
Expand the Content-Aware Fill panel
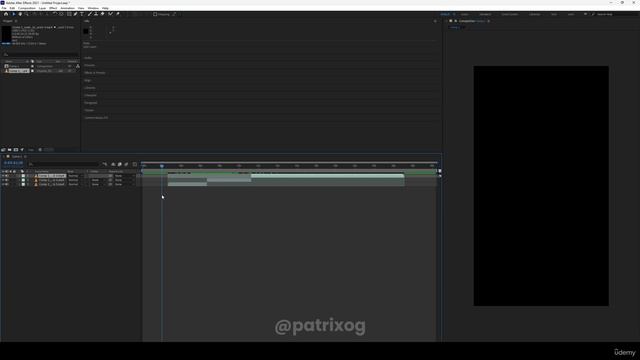pyautogui.click(x=96, y=118)
